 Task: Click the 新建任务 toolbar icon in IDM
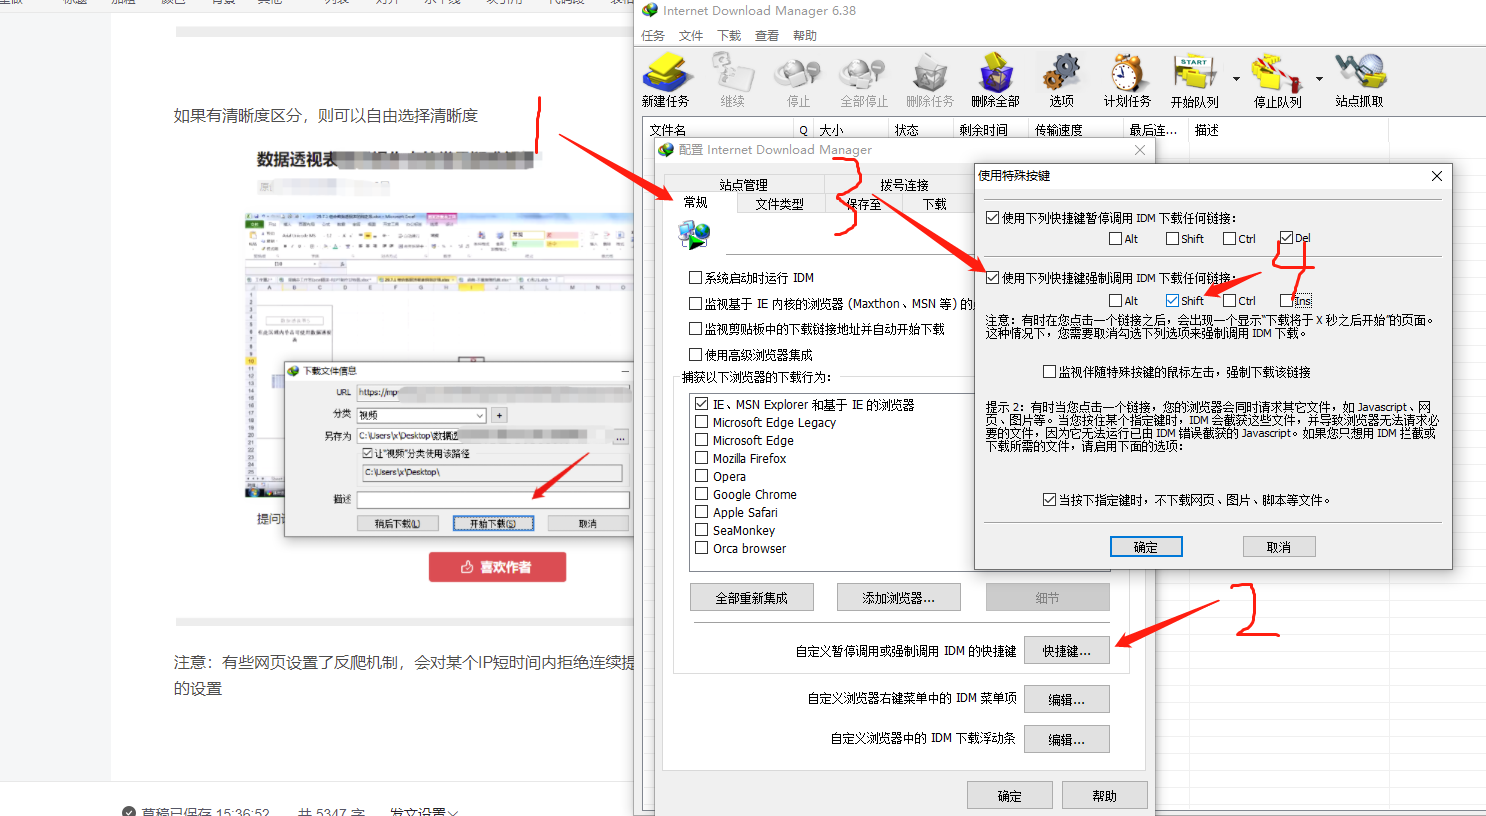coord(666,80)
